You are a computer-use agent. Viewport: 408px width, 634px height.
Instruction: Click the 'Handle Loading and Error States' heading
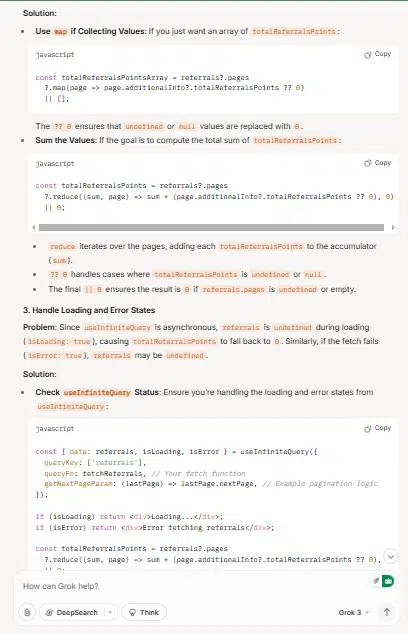pyautogui.click(x=89, y=310)
